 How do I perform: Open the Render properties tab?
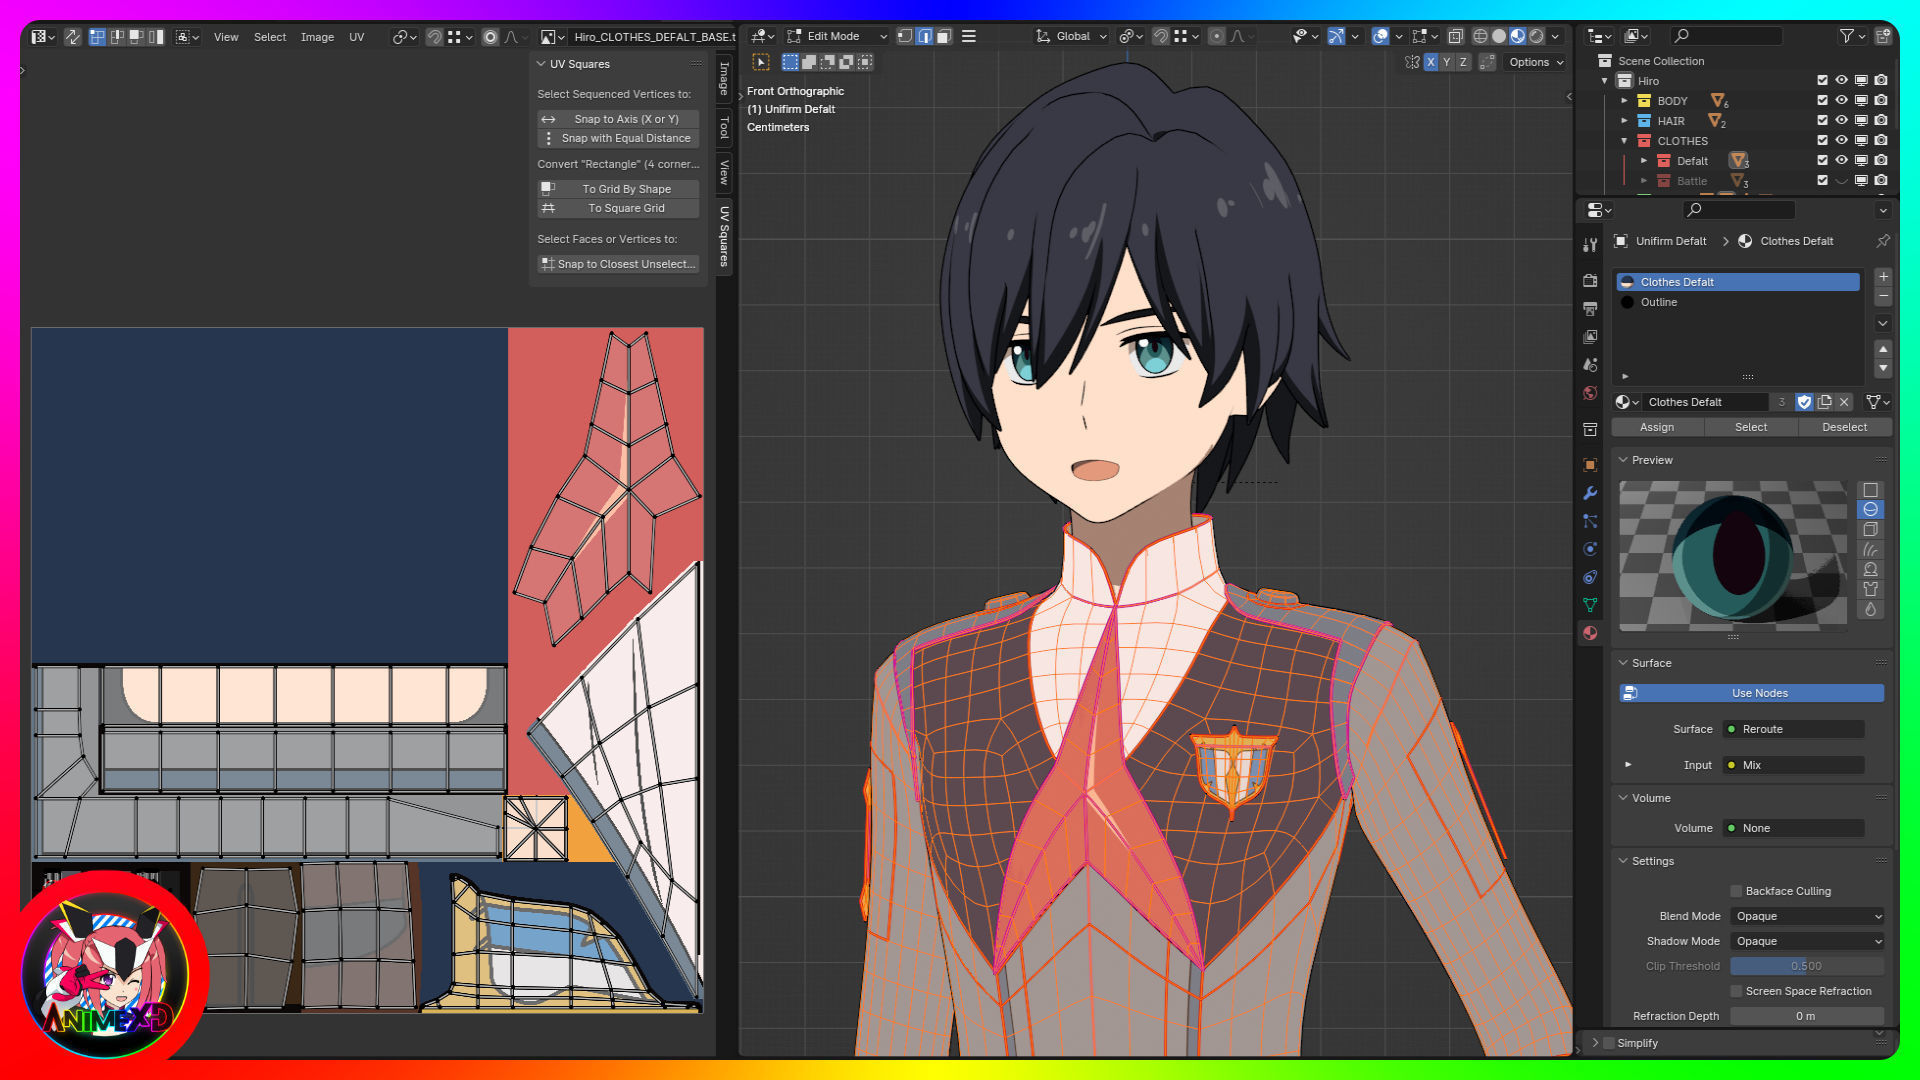tap(1590, 281)
